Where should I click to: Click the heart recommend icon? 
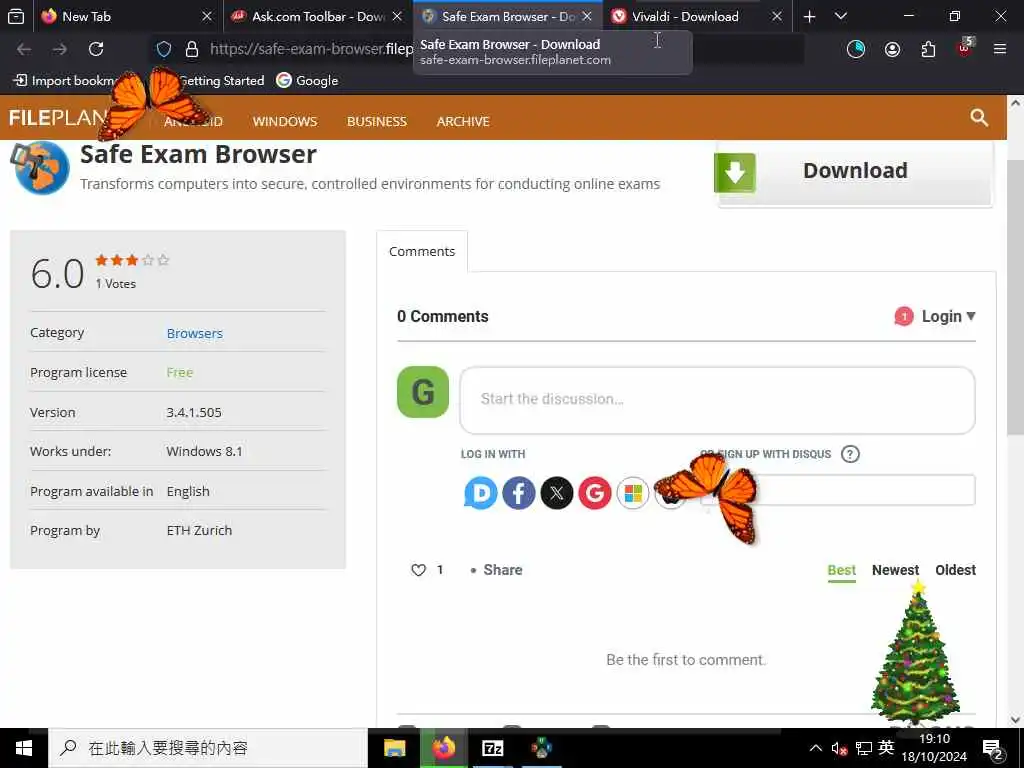pos(419,570)
